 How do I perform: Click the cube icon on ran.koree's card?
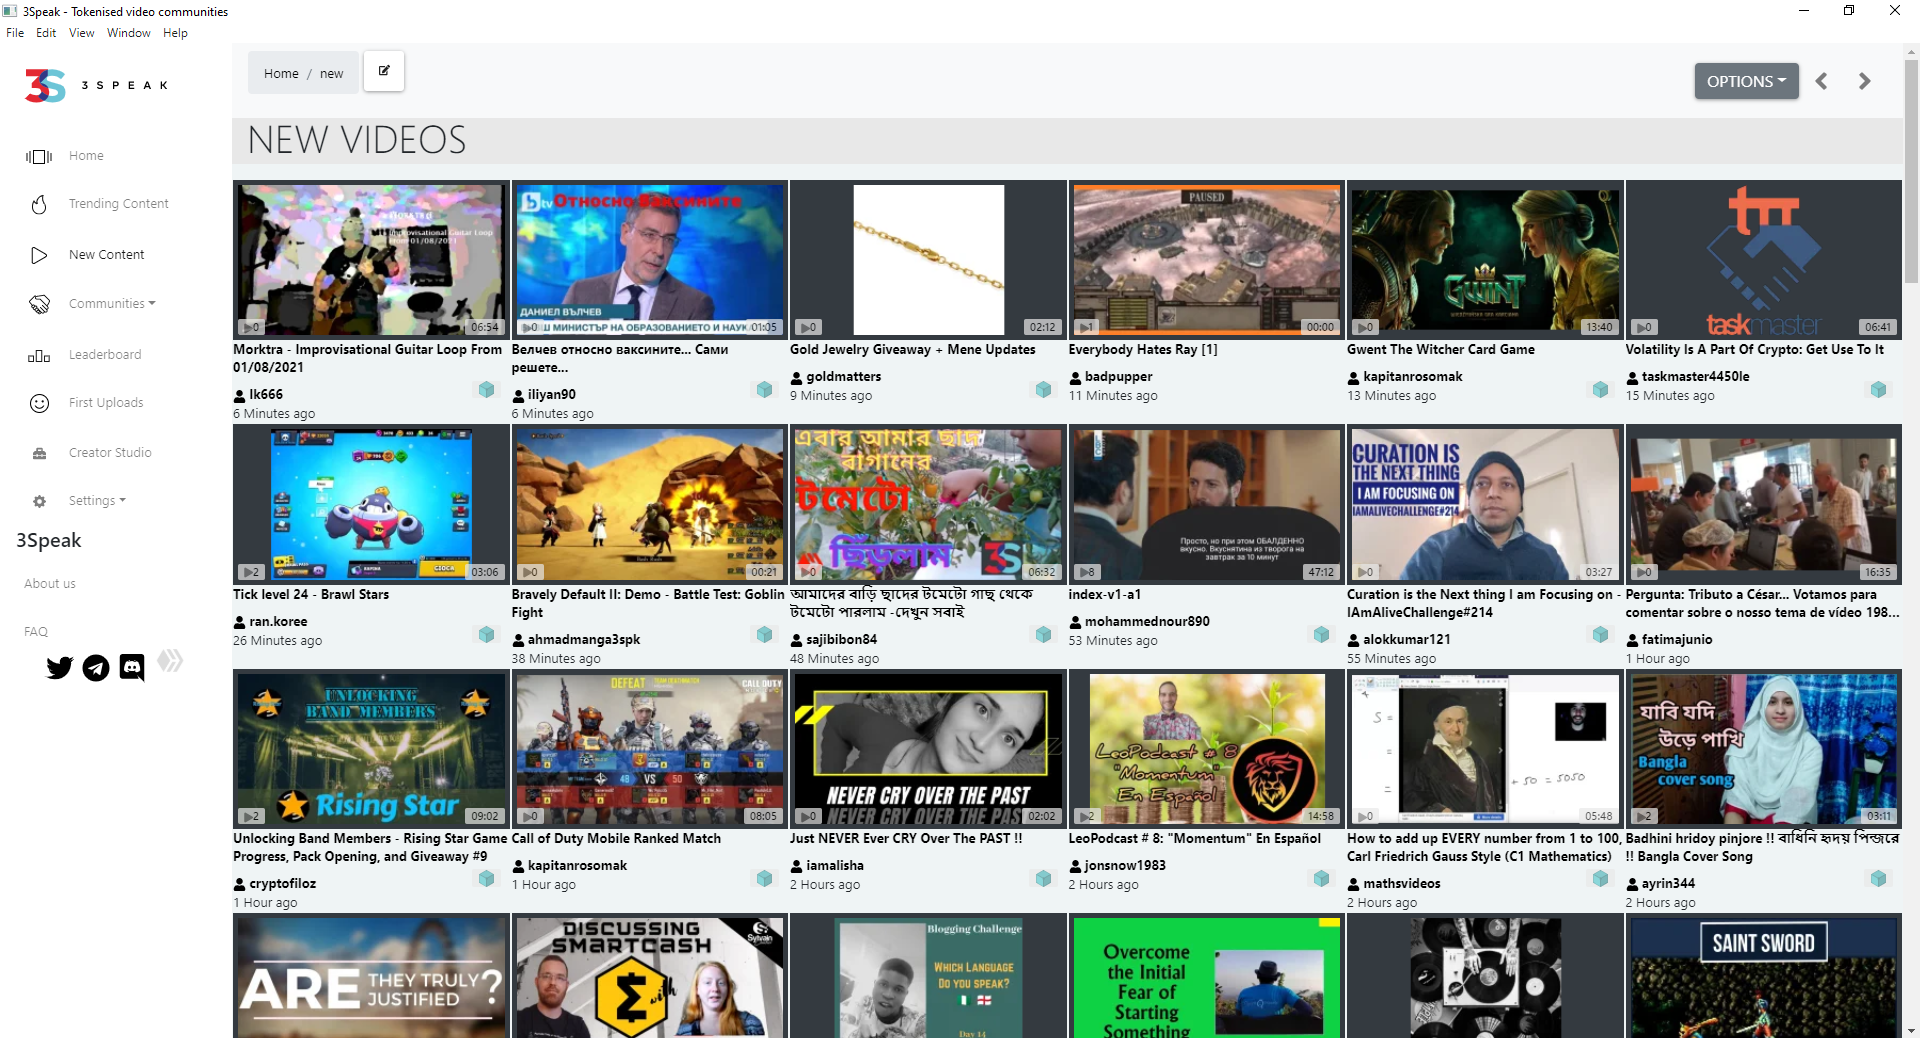pos(486,634)
